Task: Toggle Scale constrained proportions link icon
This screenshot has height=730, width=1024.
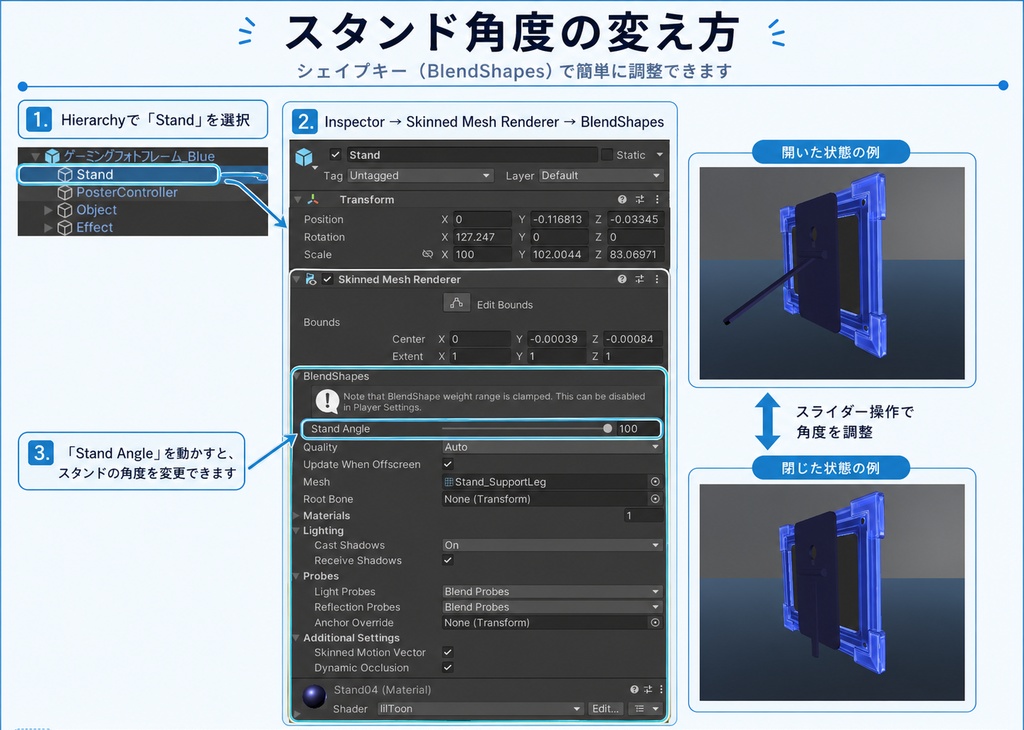Action: click(428, 254)
